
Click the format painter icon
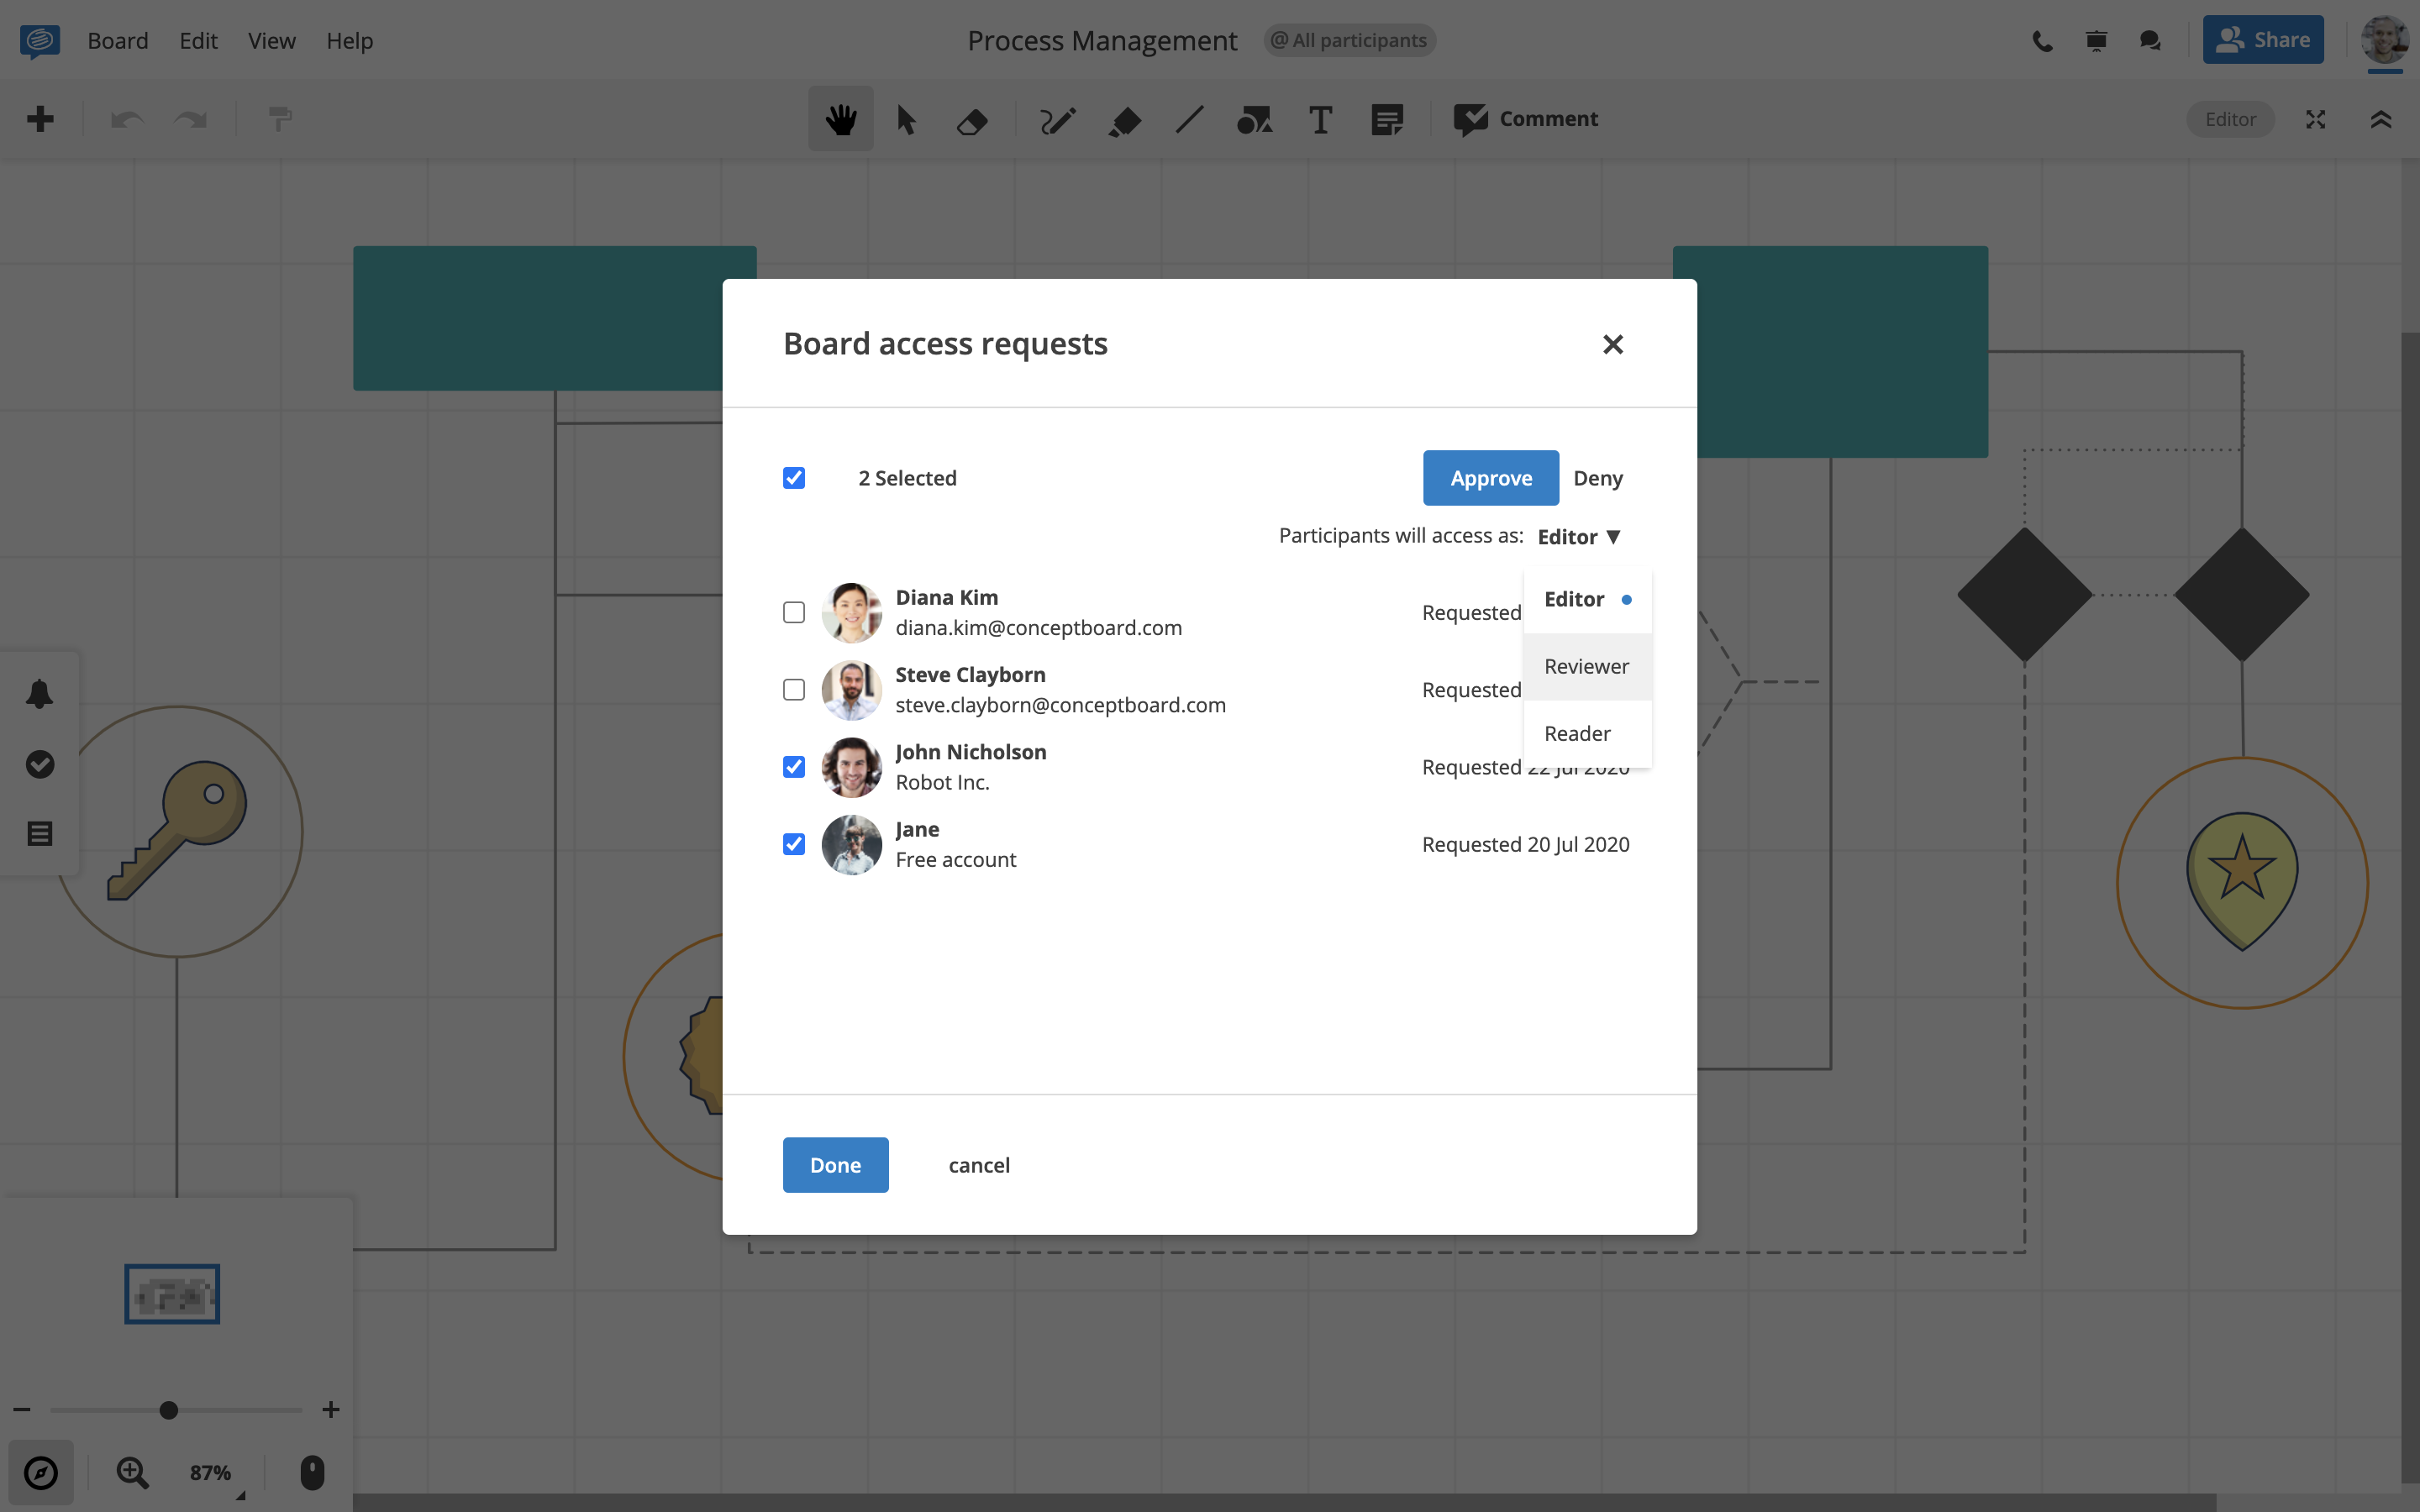[281, 120]
